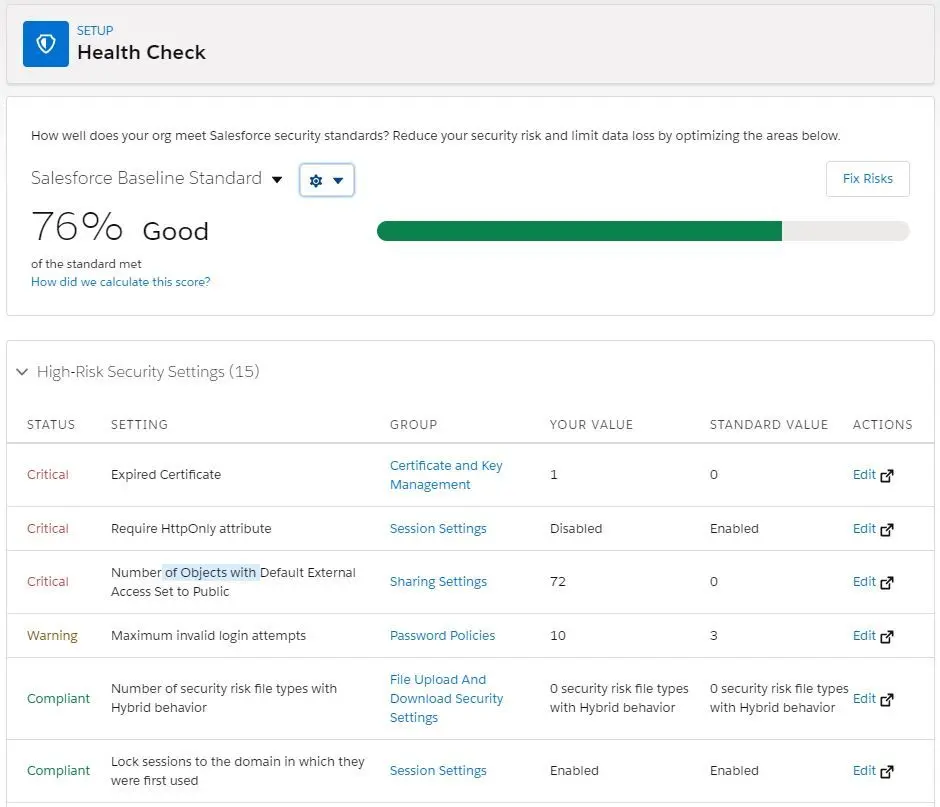Click the '76%' score value
940x807 pixels.
click(x=77, y=227)
